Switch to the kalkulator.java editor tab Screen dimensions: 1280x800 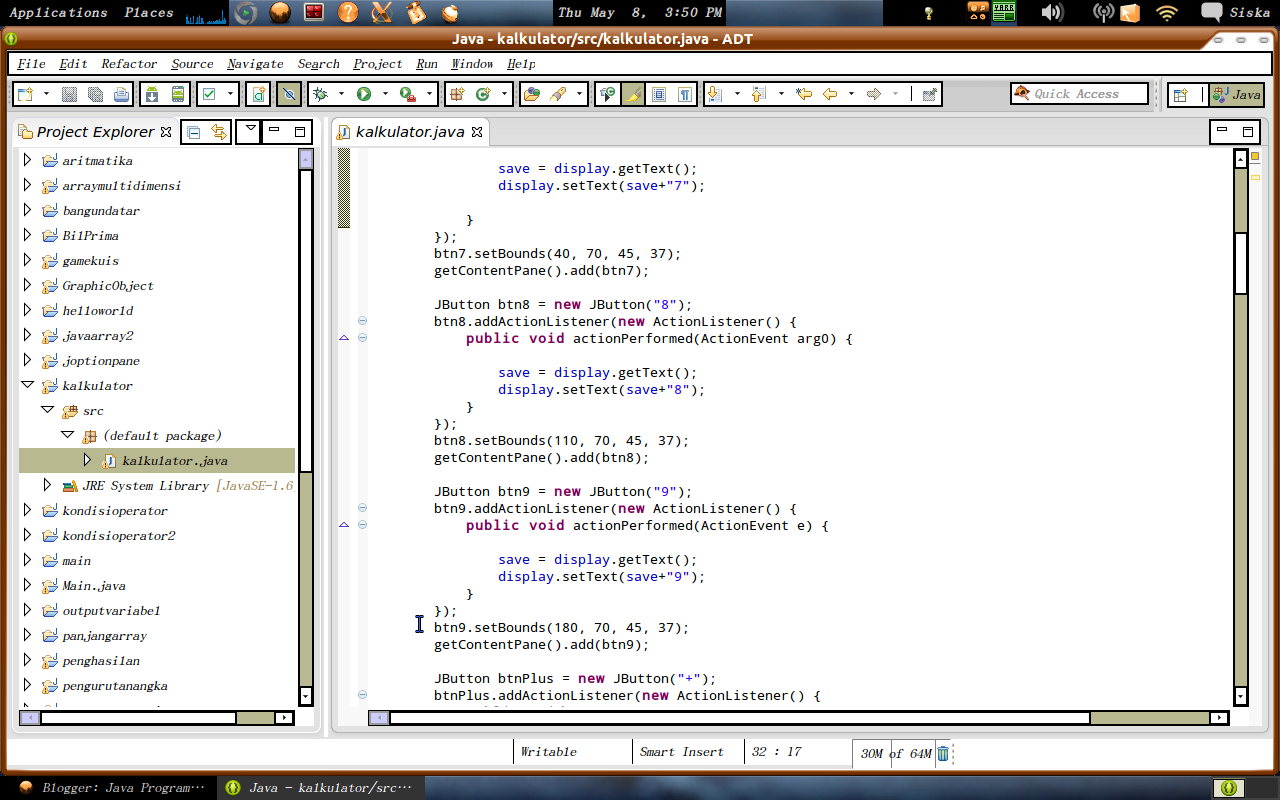[410, 131]
